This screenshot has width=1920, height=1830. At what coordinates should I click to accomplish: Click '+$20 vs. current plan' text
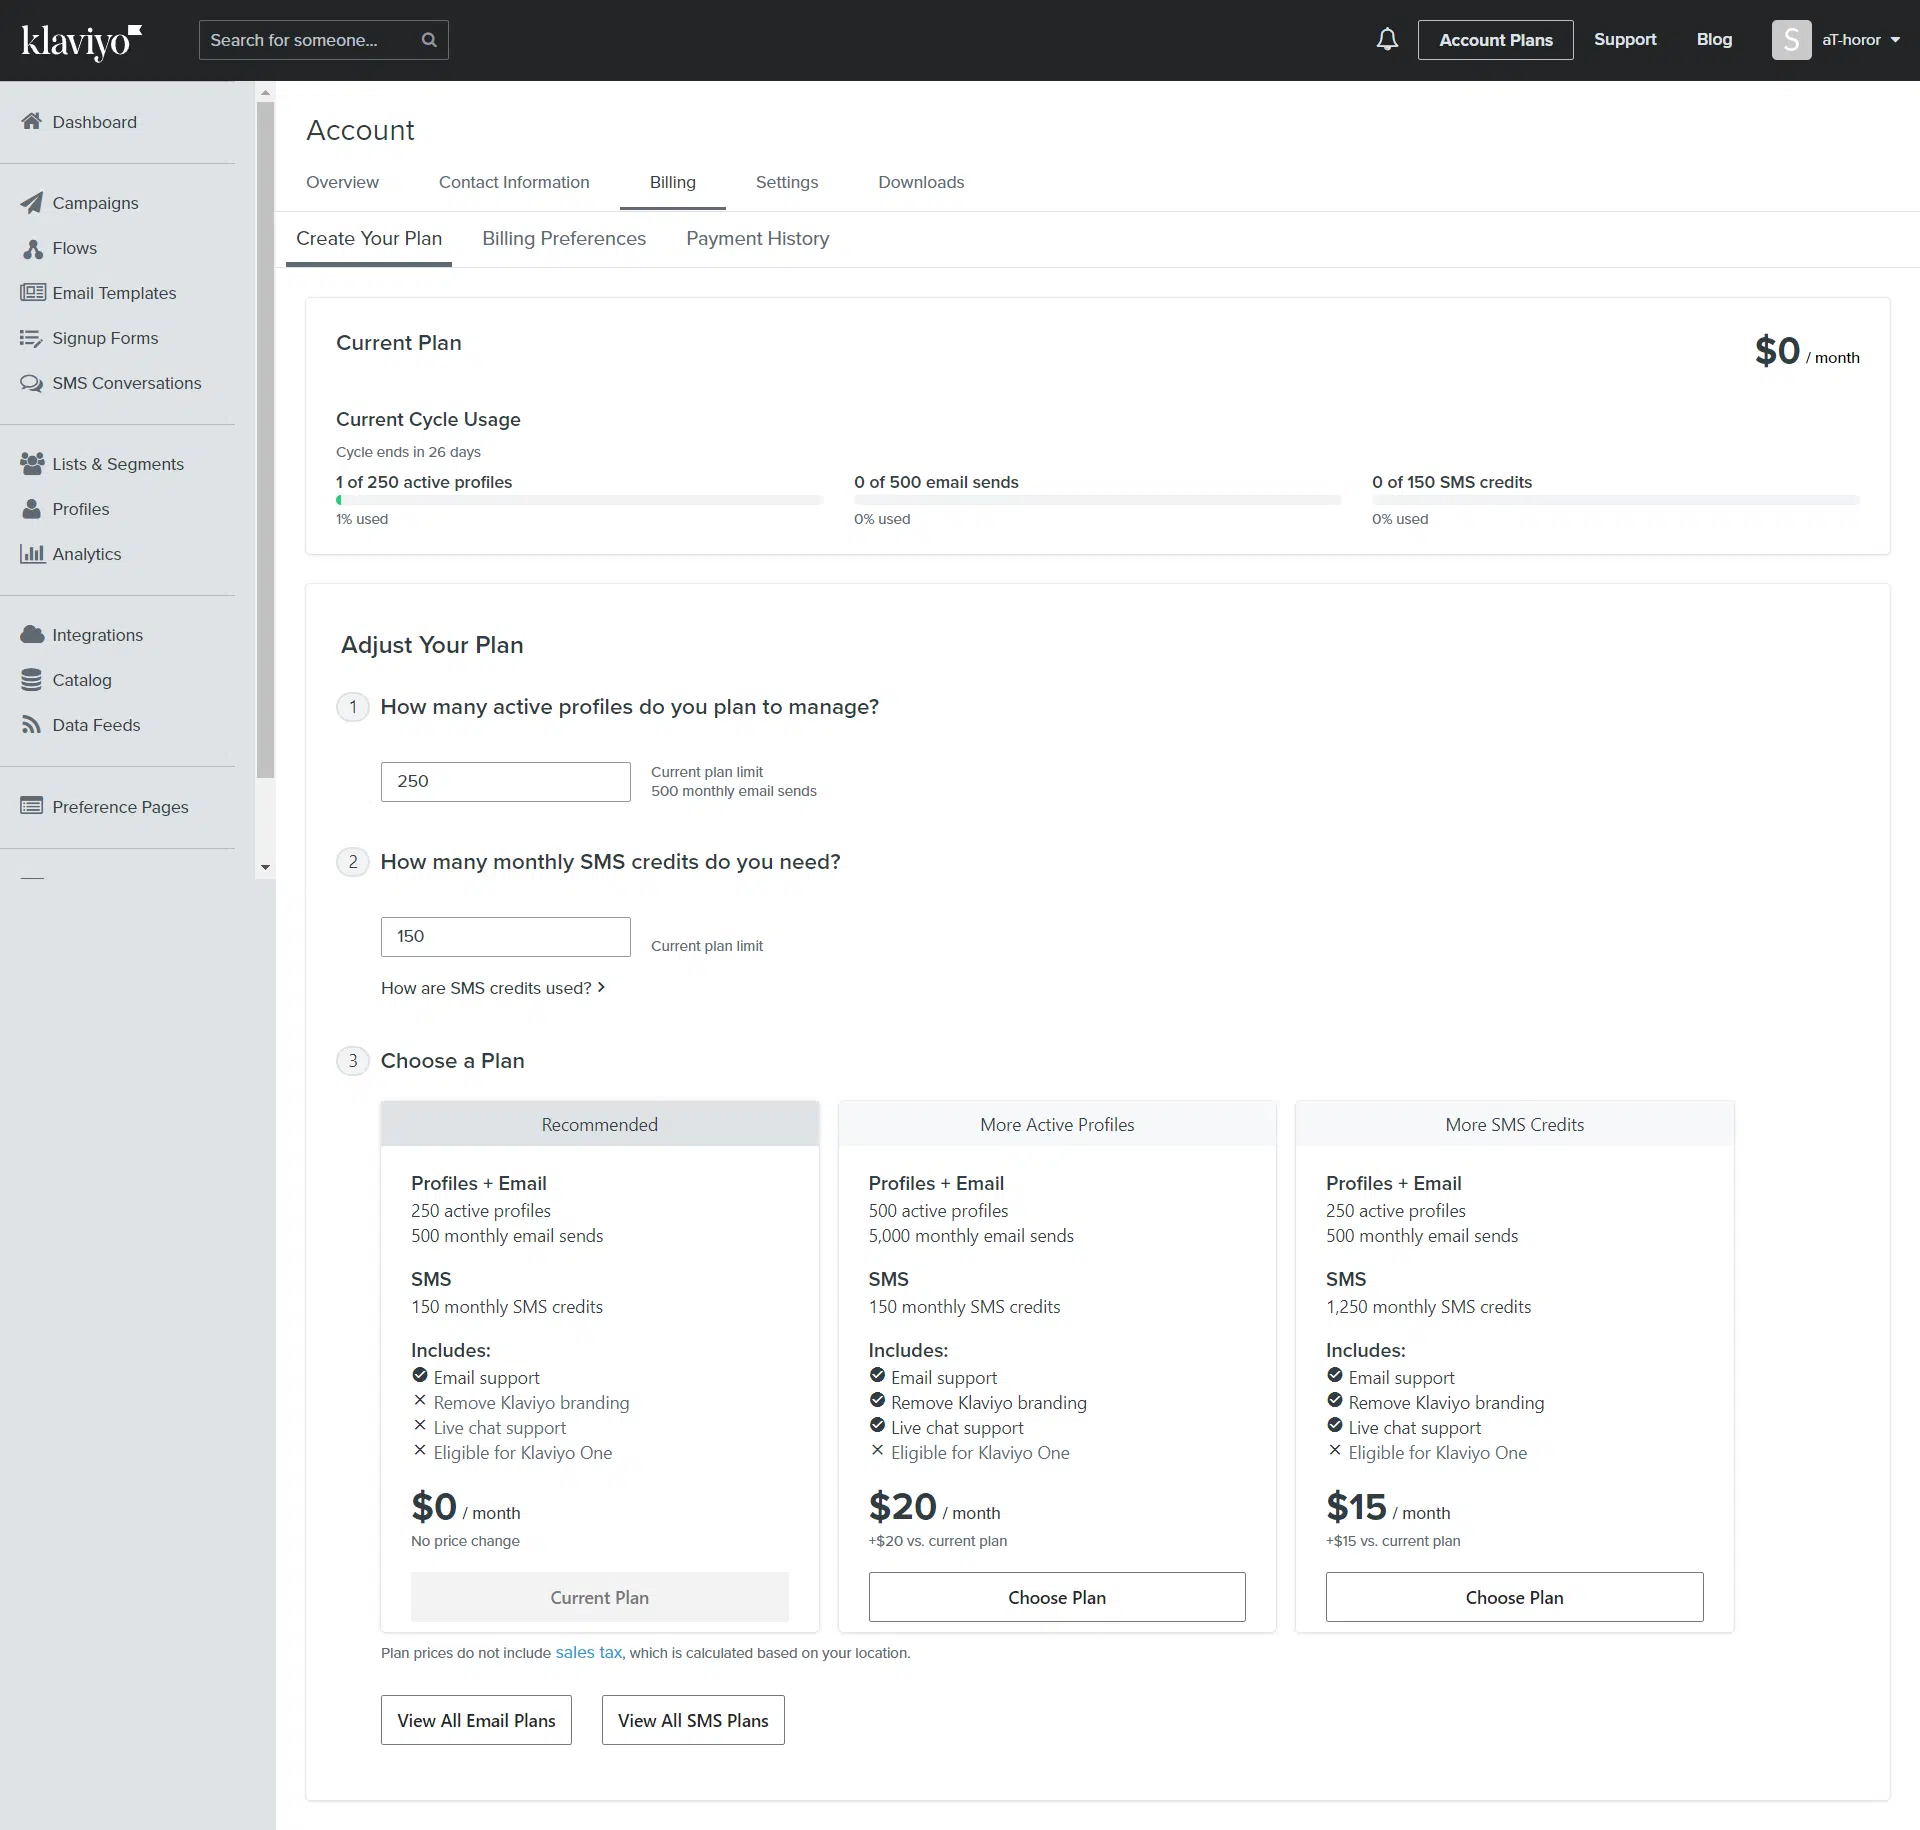(x=938, y=1541)
